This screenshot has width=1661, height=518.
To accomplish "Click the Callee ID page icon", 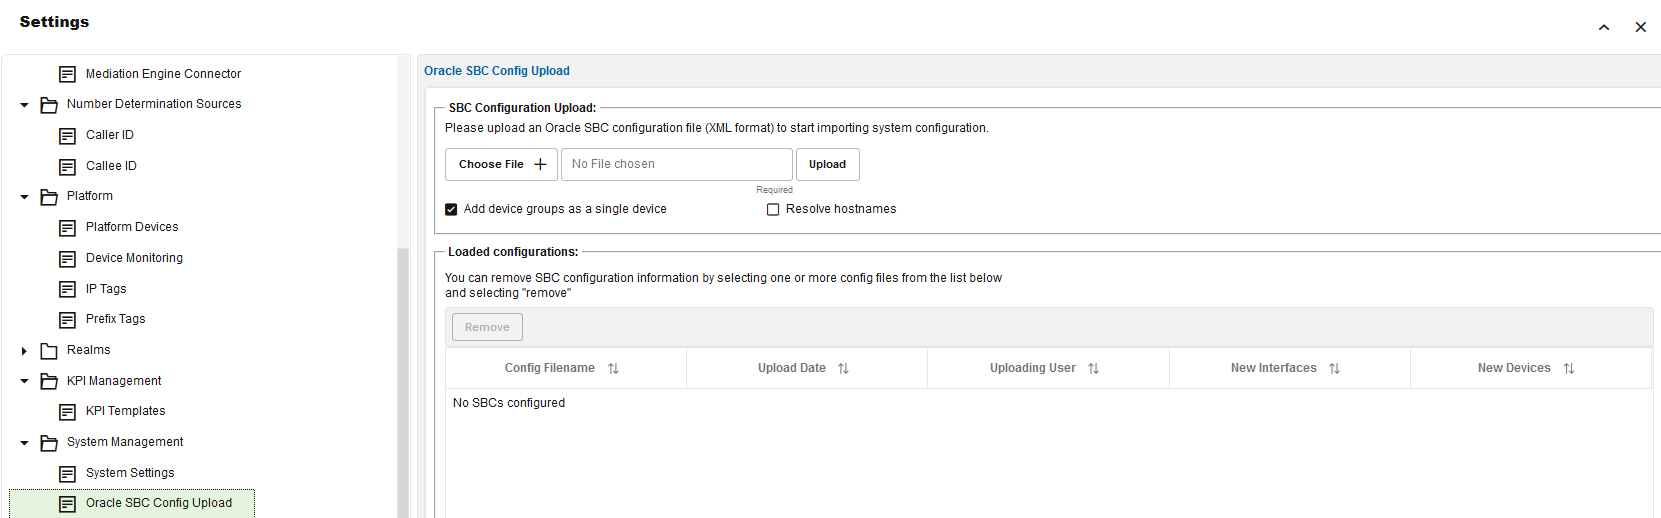I will 67,167.
